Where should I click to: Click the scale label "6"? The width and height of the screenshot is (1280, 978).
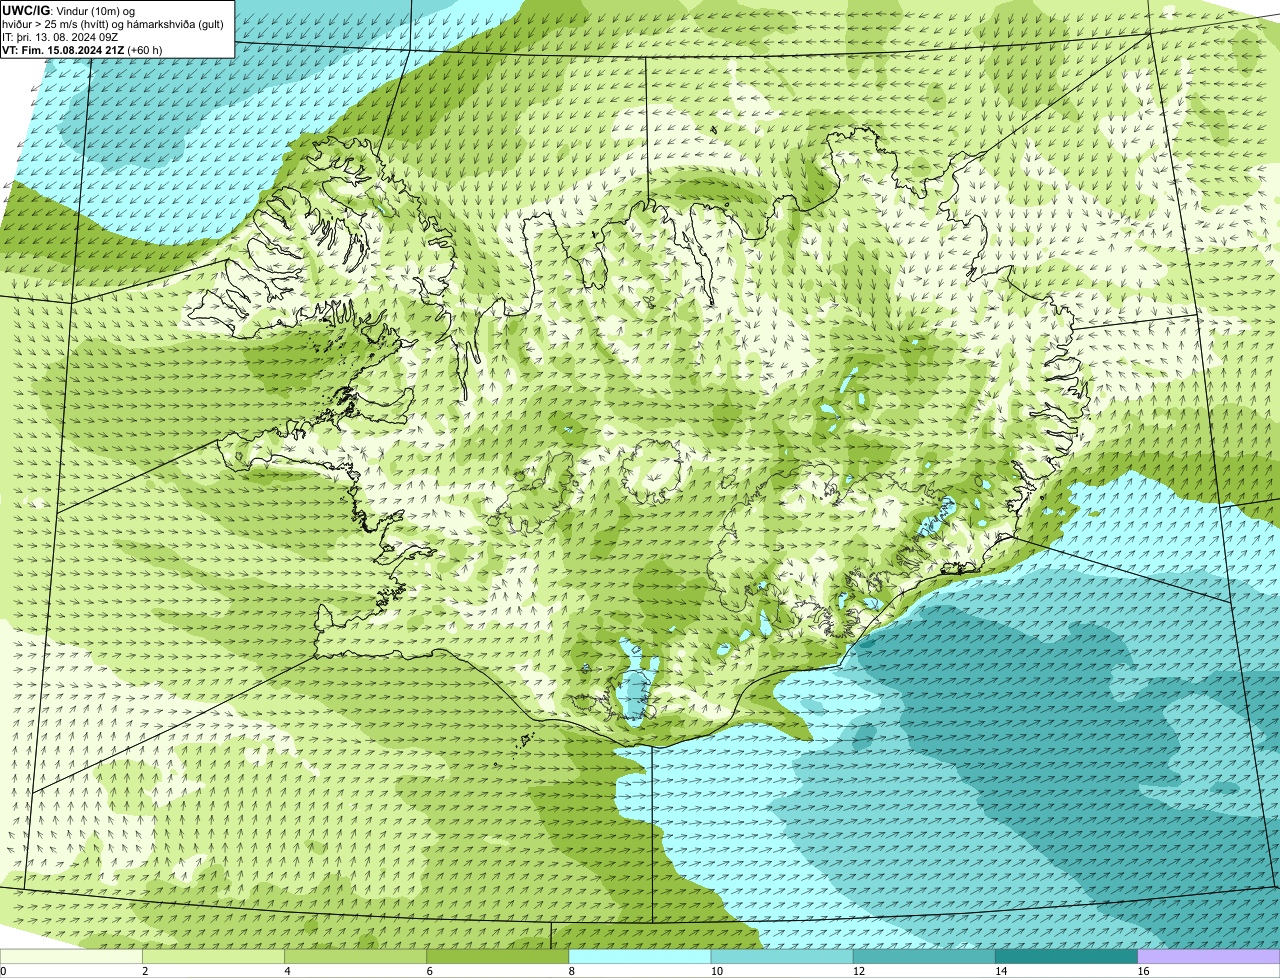(x=429, y=971)
